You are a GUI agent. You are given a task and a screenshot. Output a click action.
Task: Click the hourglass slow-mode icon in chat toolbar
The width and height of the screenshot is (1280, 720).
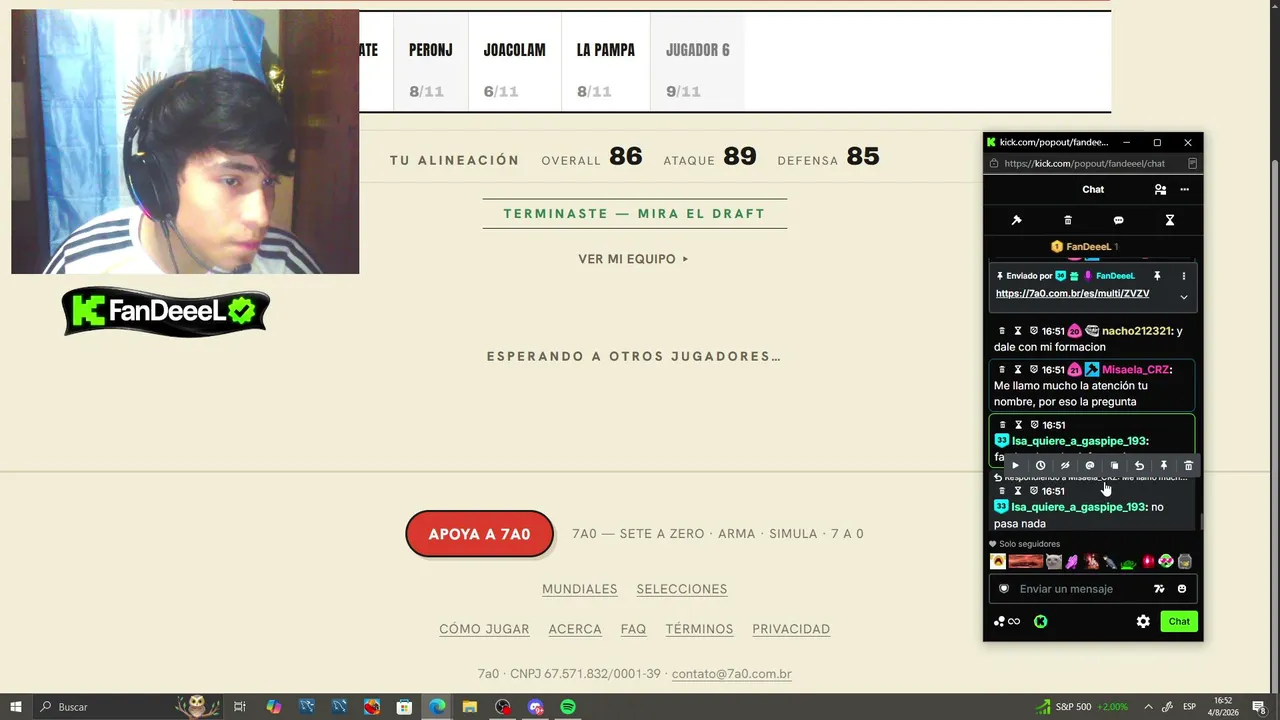click(1170, 220)
